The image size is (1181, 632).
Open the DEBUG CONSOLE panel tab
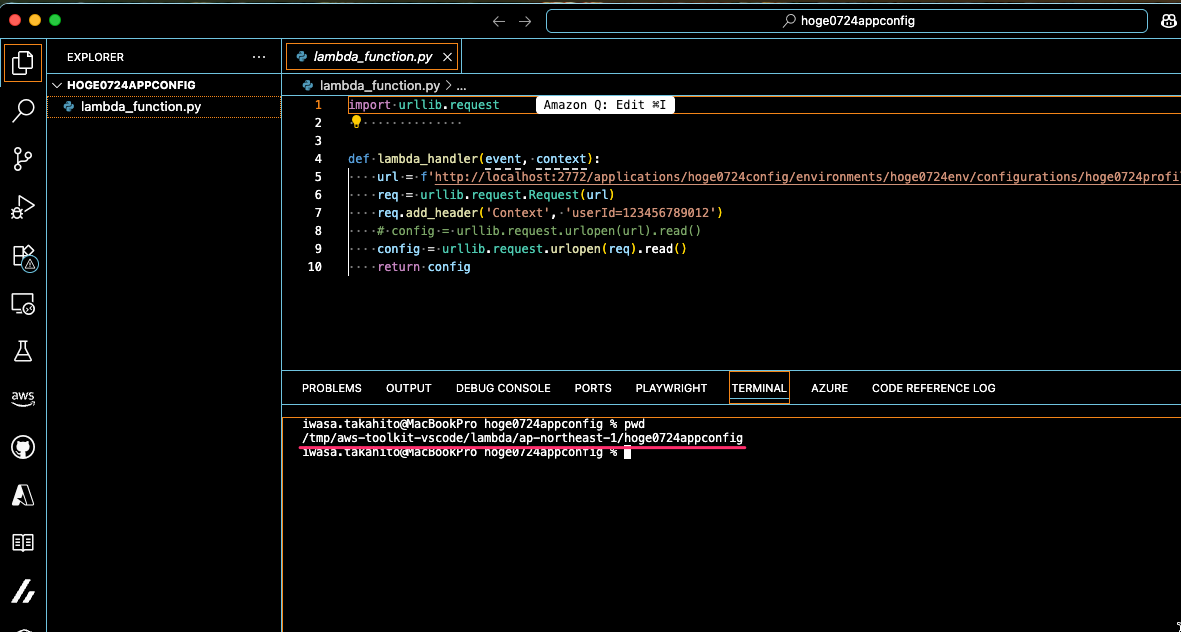(x=503, y=388)
